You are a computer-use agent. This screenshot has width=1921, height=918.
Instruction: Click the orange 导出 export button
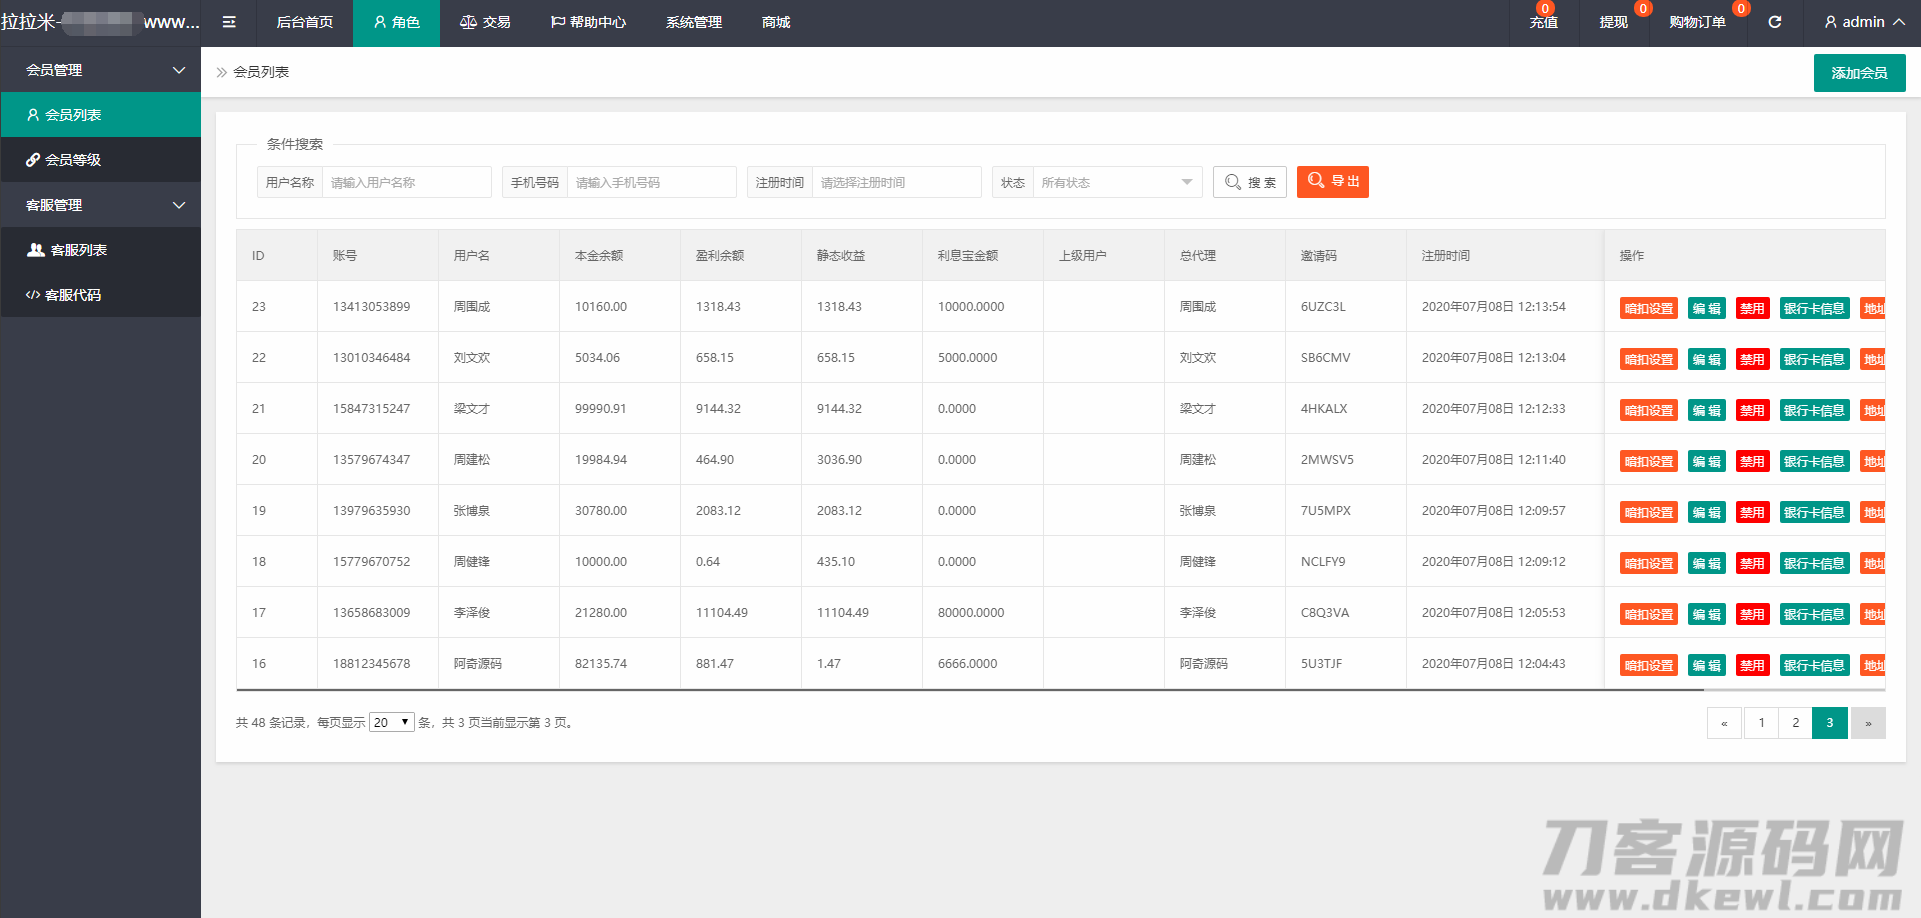pyautogui.click(x=1332, y=182)
